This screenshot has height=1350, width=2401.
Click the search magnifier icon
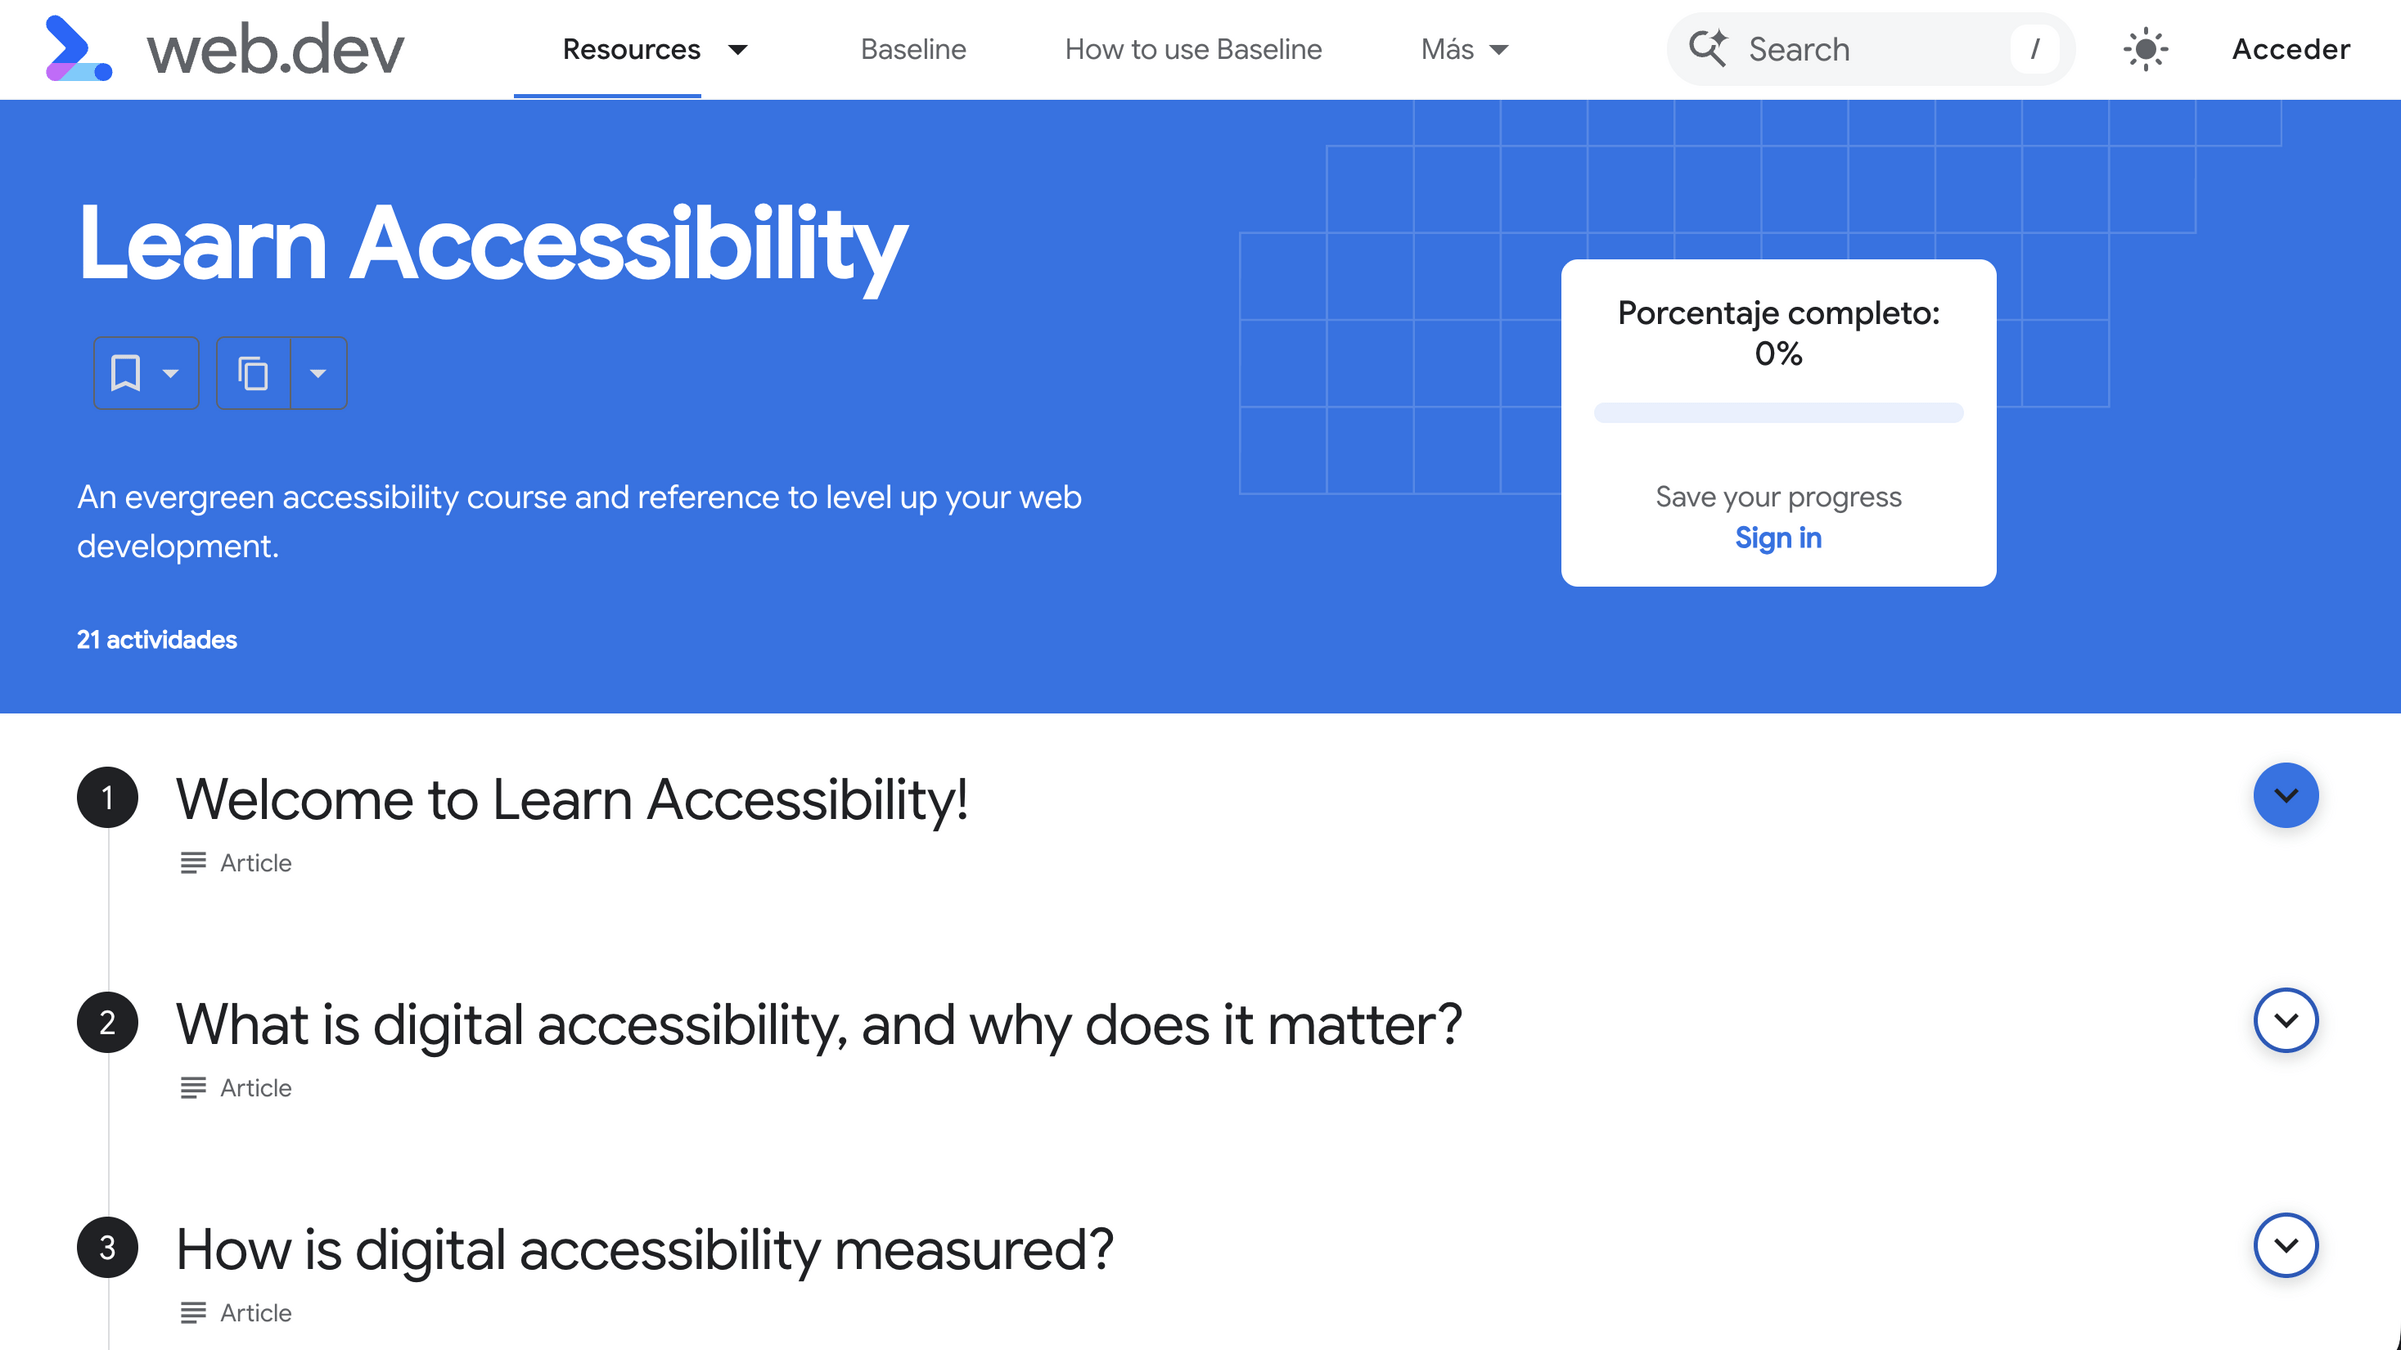pos(1709,48)
